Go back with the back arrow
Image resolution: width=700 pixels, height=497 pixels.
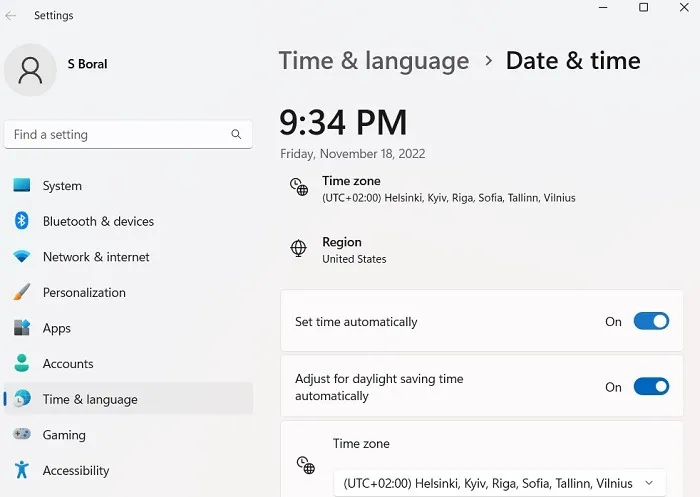click(11, 16)
